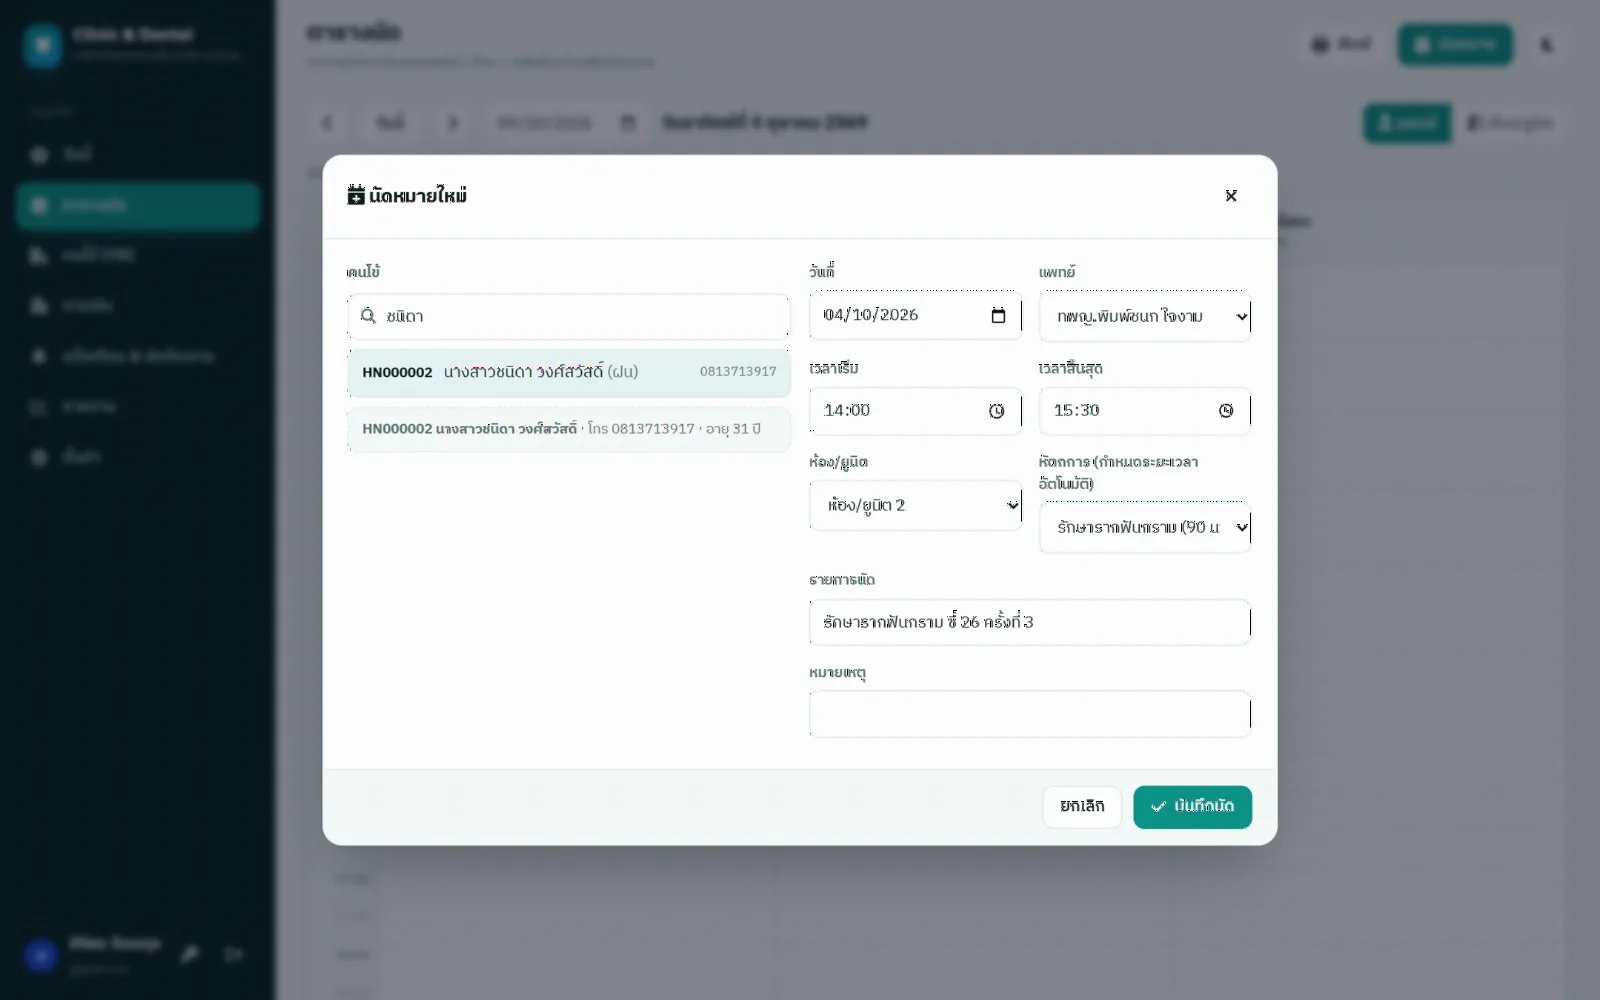The image size is (1600, 1000).
Task: Click the key icon at sidebar bottom
Action: tap(189, 954)
